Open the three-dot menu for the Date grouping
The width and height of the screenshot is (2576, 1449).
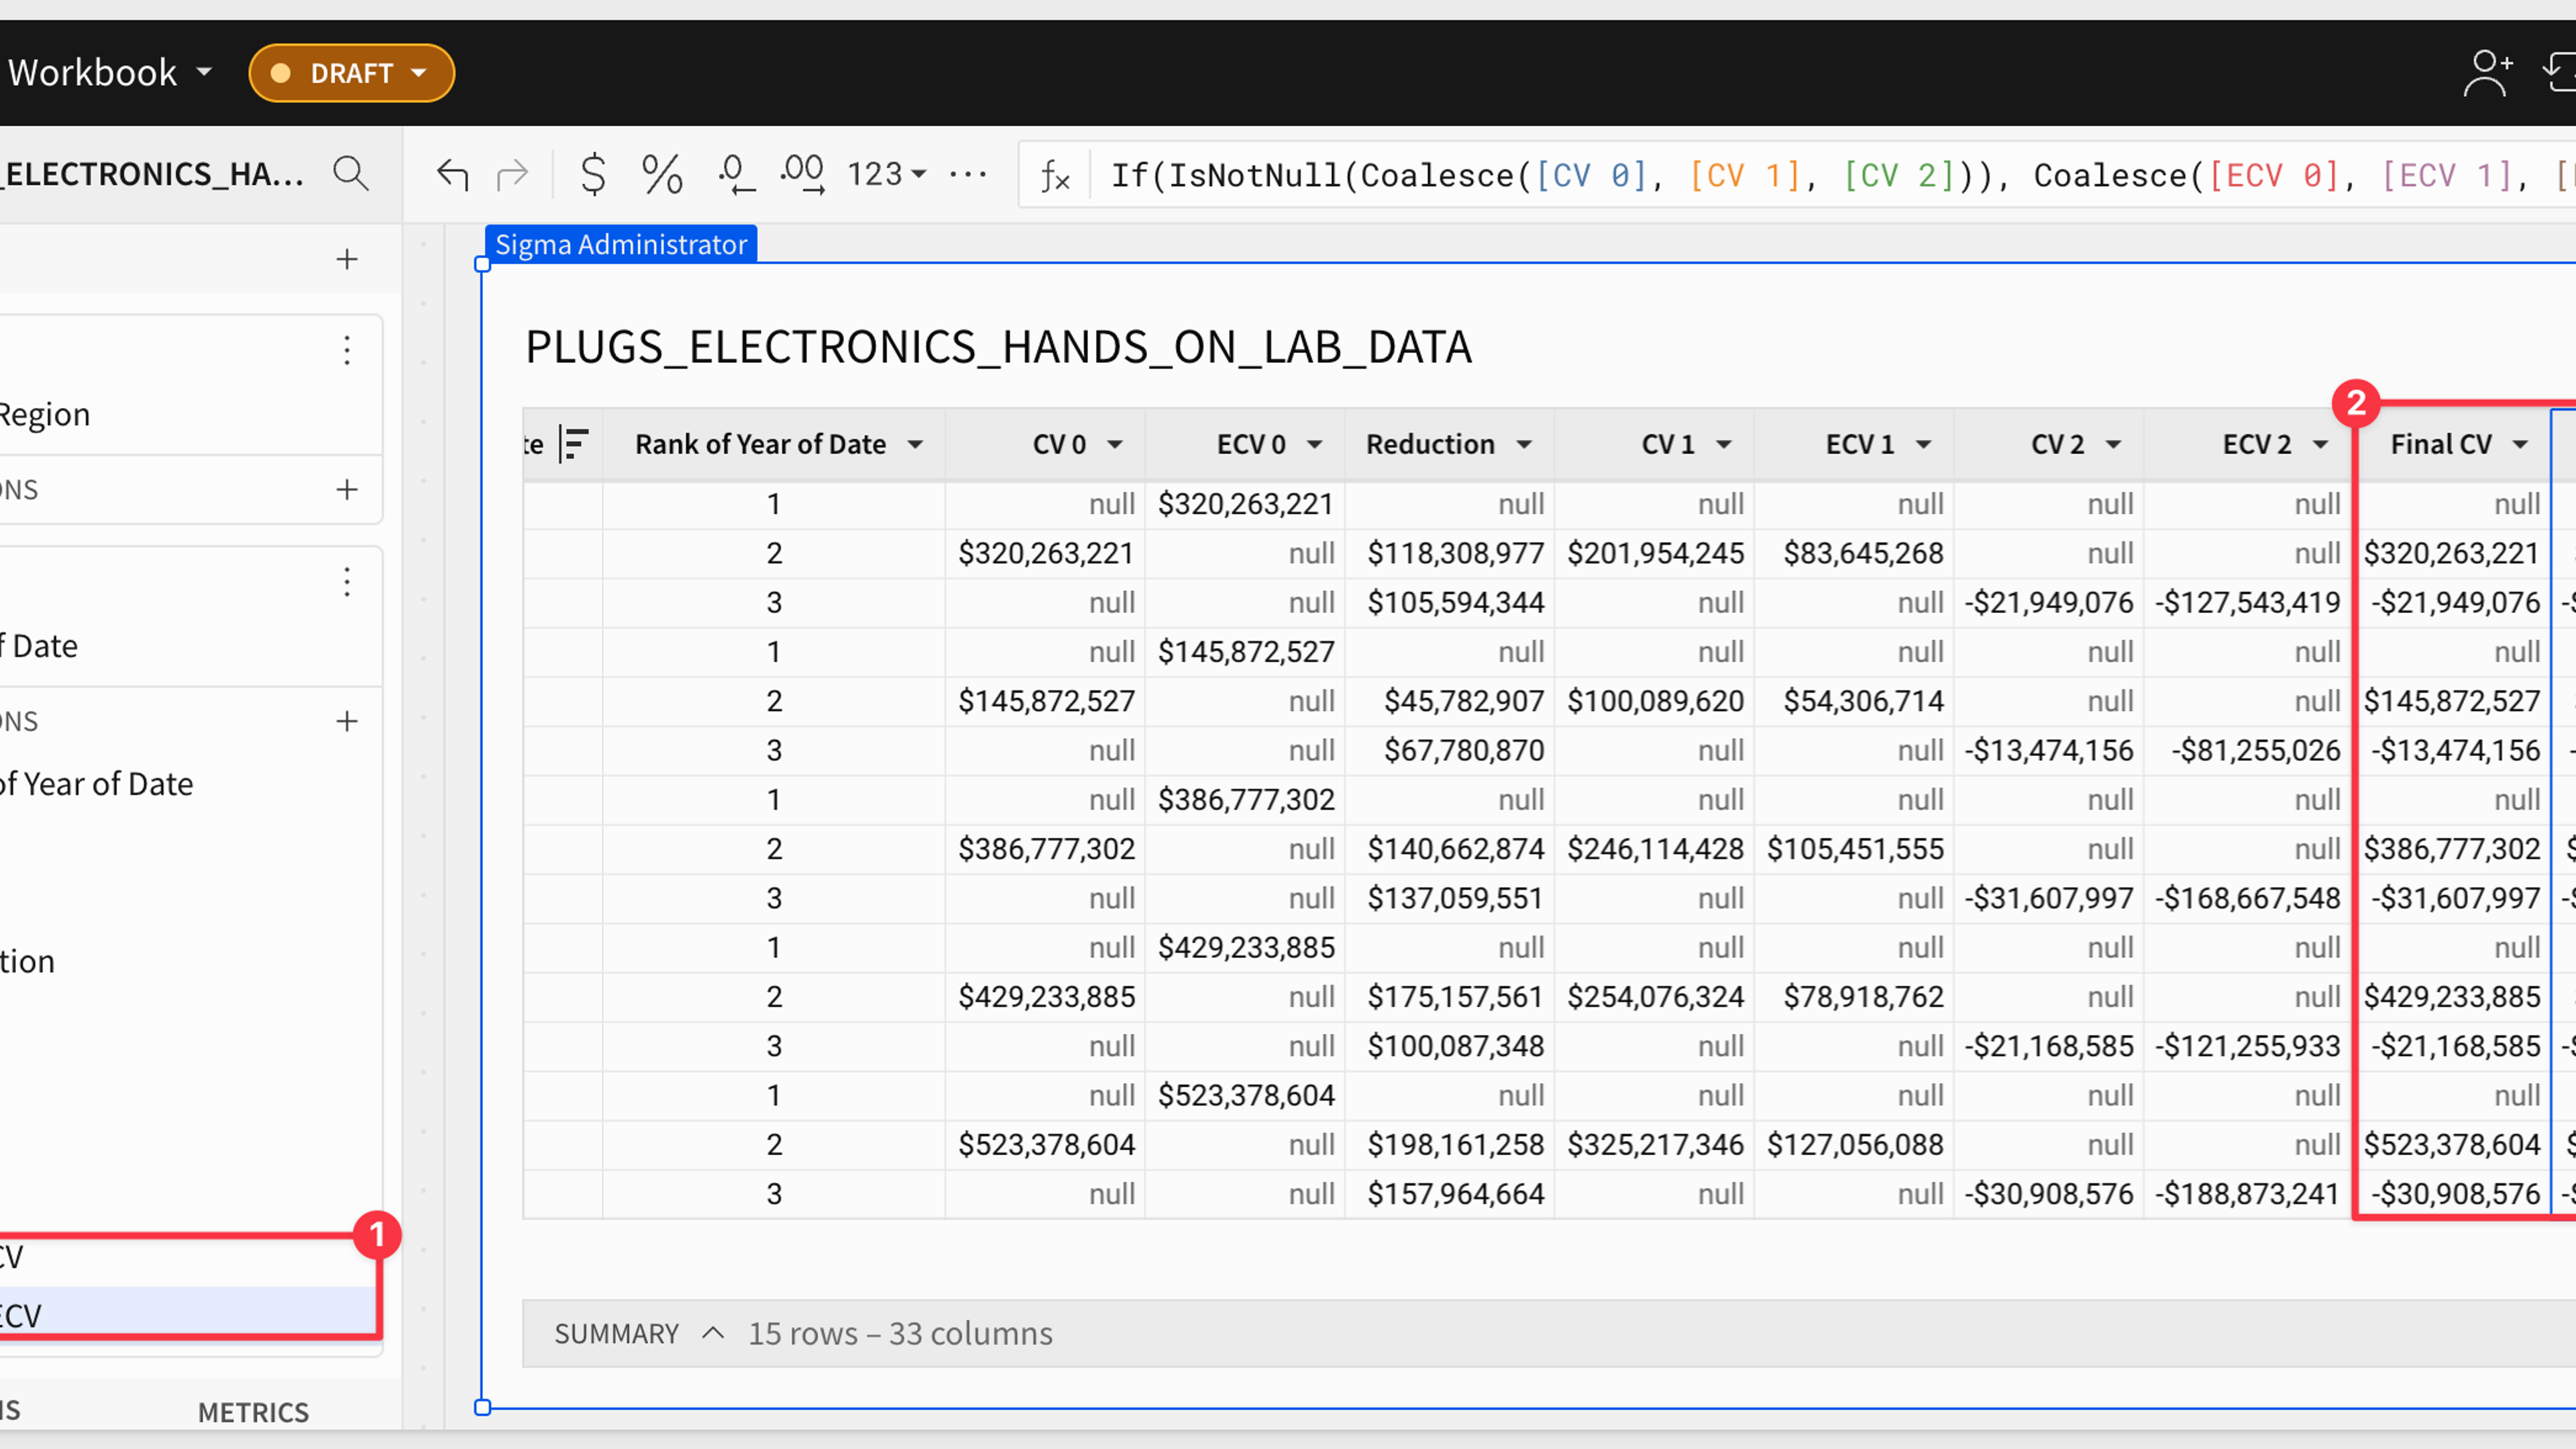click(x=347, y=581)
